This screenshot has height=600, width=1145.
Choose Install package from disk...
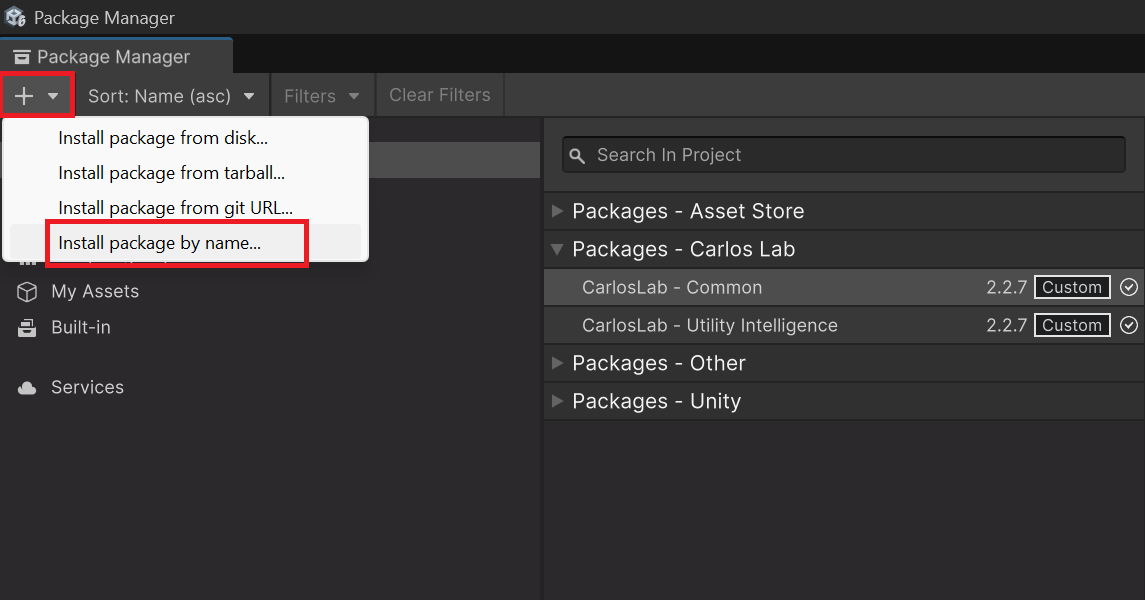click(185, 138)
